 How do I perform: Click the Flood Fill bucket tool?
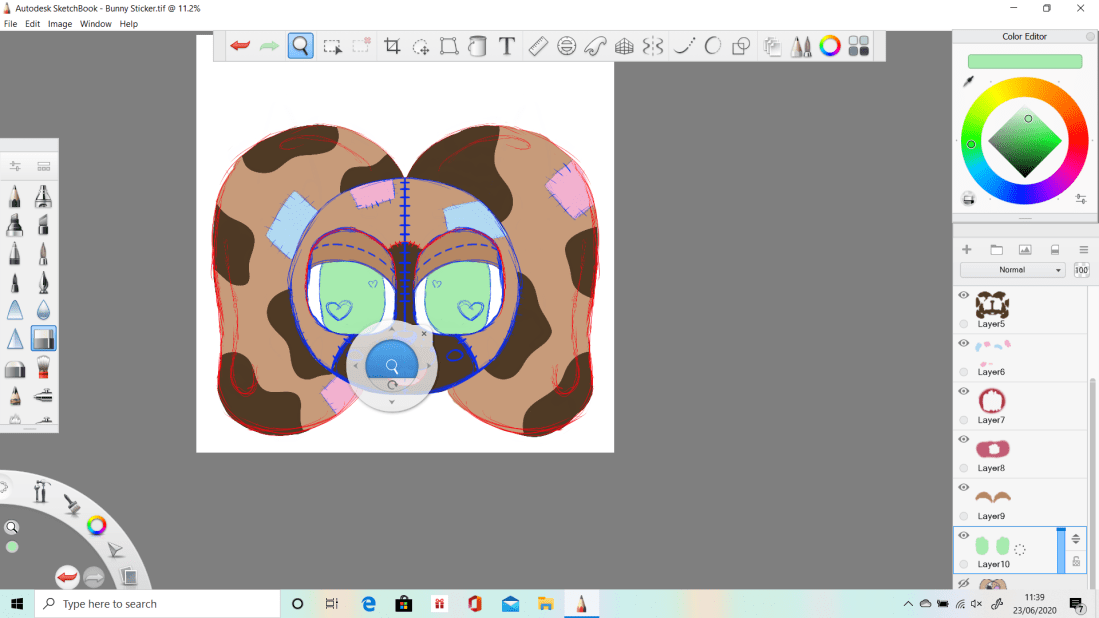(478, 46)
